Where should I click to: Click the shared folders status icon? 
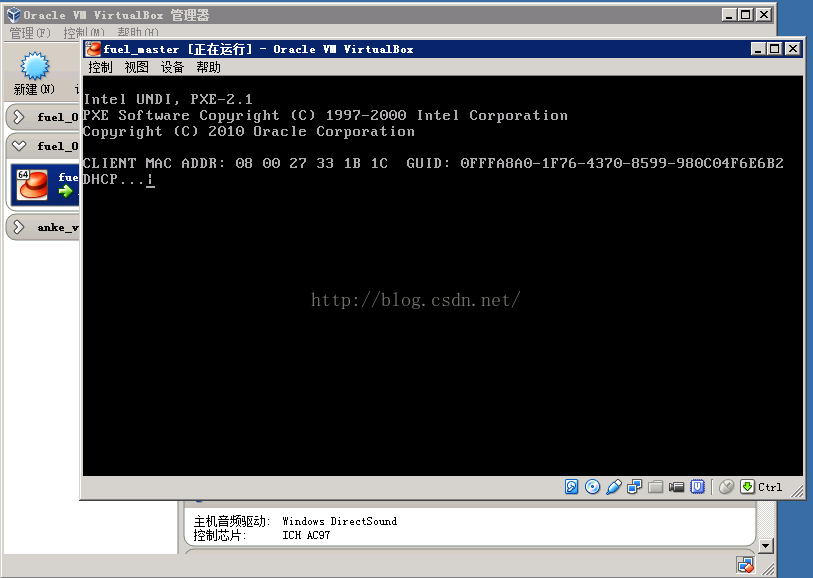pos(655,487)
